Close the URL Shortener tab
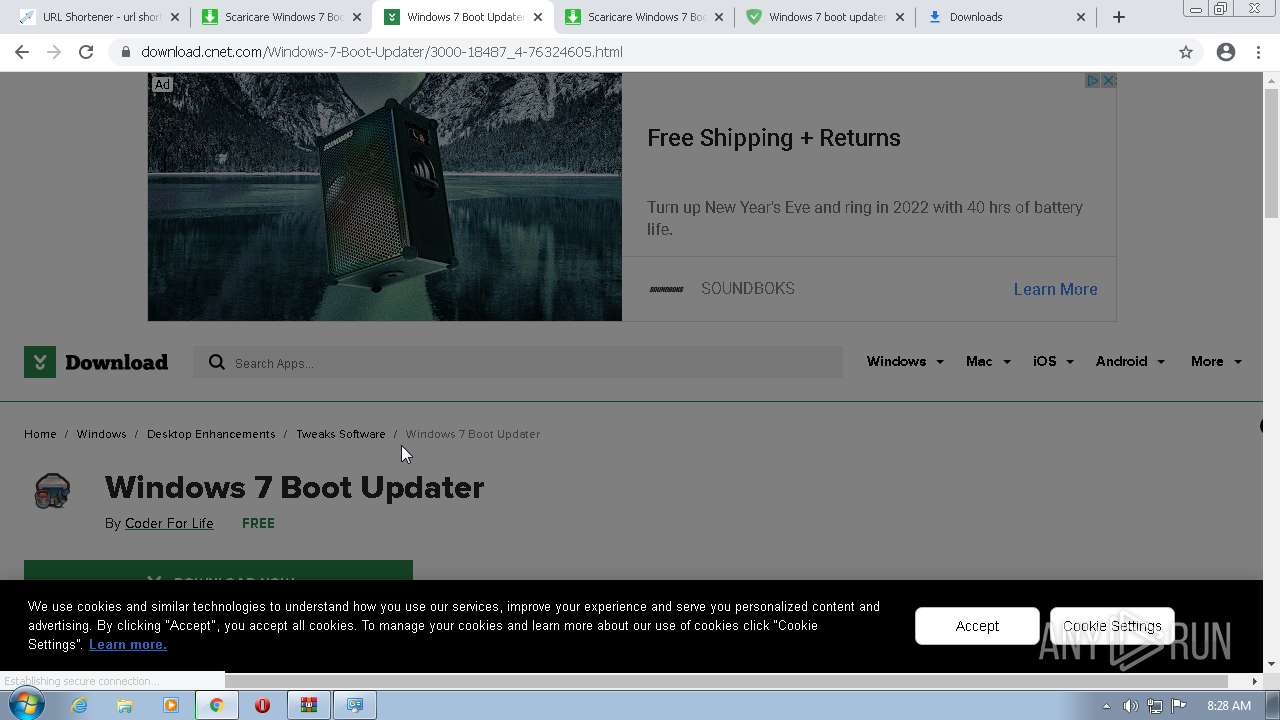Screen dimensions: 1280x720 click(175, 17)
